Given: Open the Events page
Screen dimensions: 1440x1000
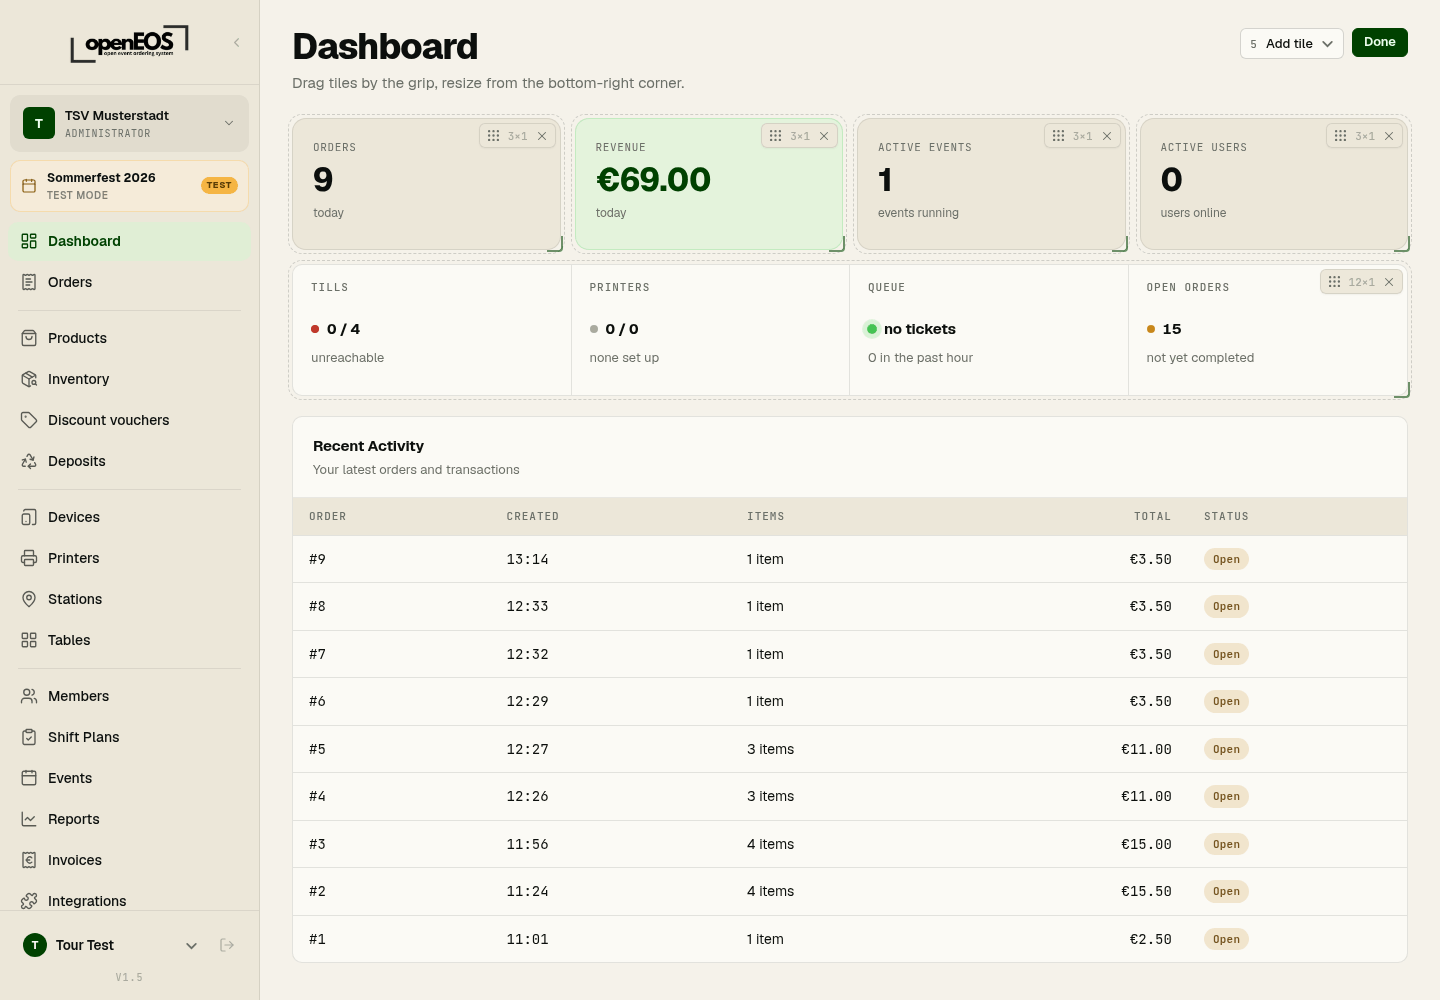Looking at the screenshot, I should [129, 778].
